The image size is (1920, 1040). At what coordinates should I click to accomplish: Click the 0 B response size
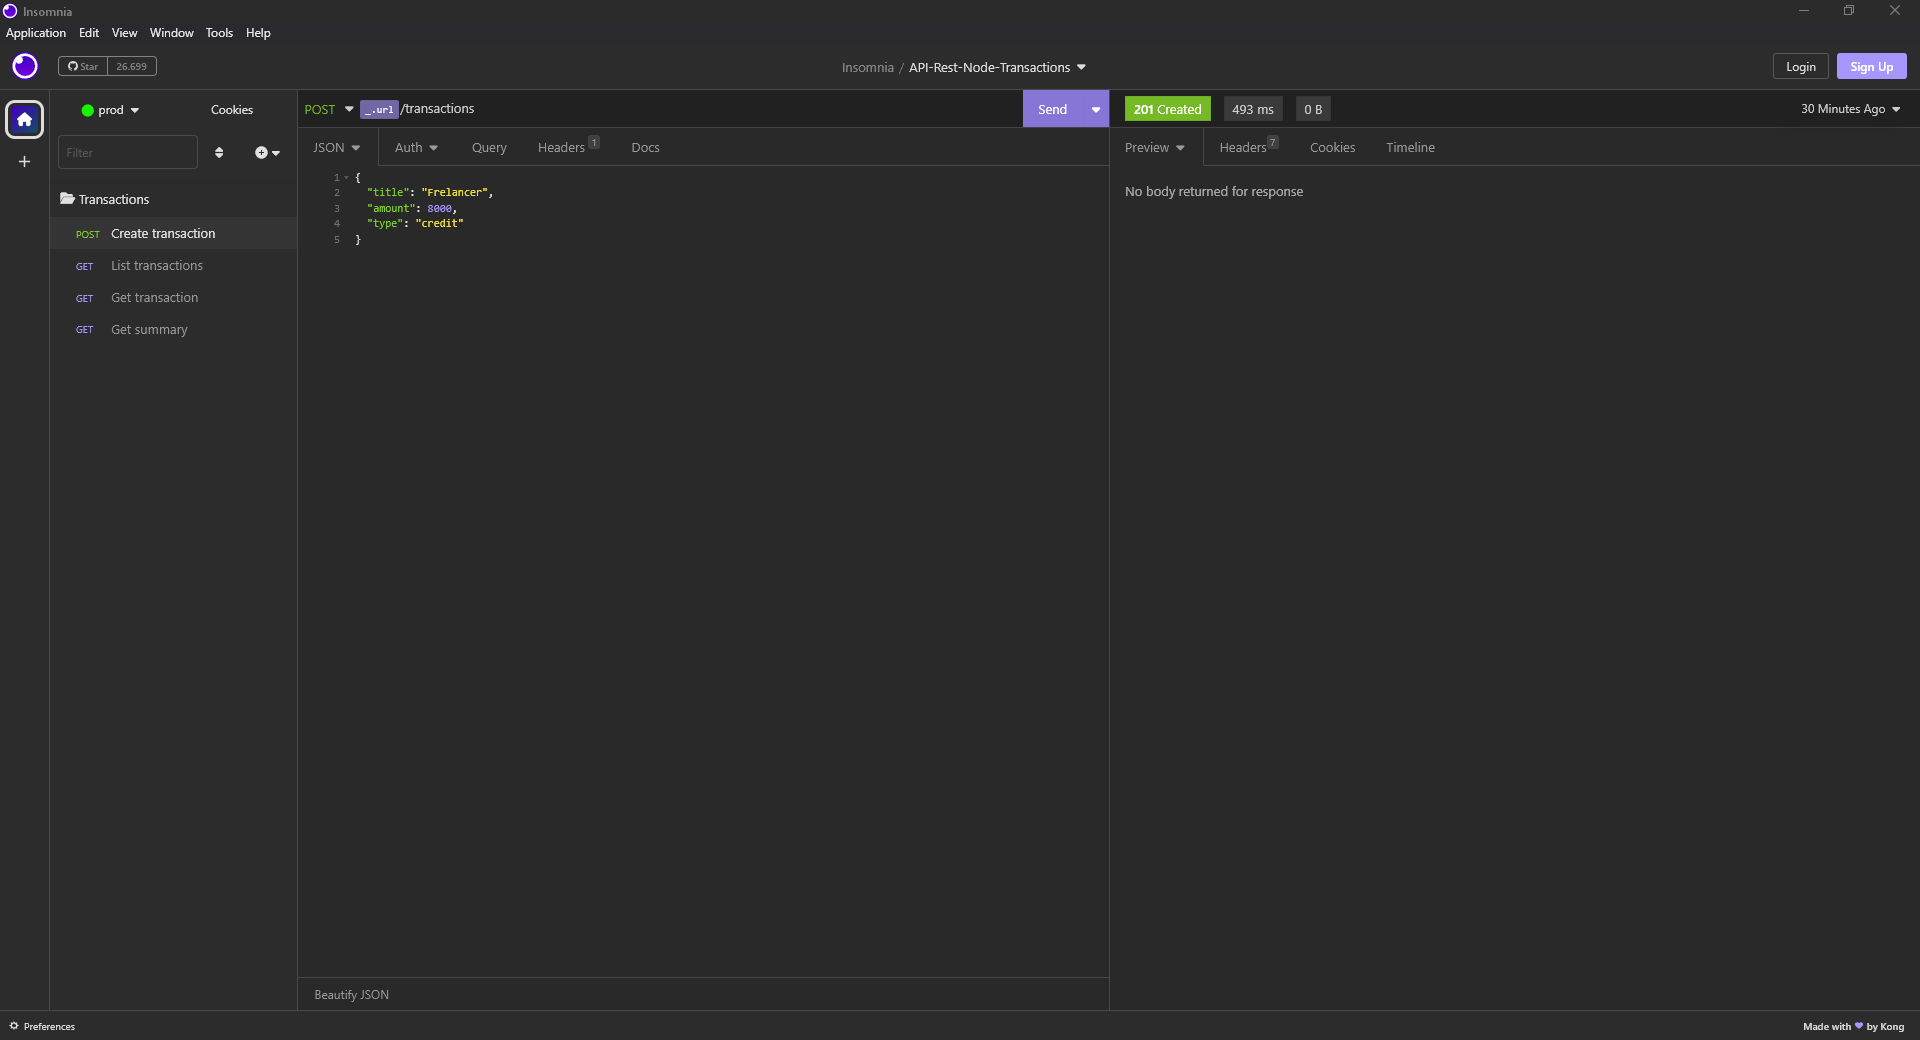click(1312, 109)
